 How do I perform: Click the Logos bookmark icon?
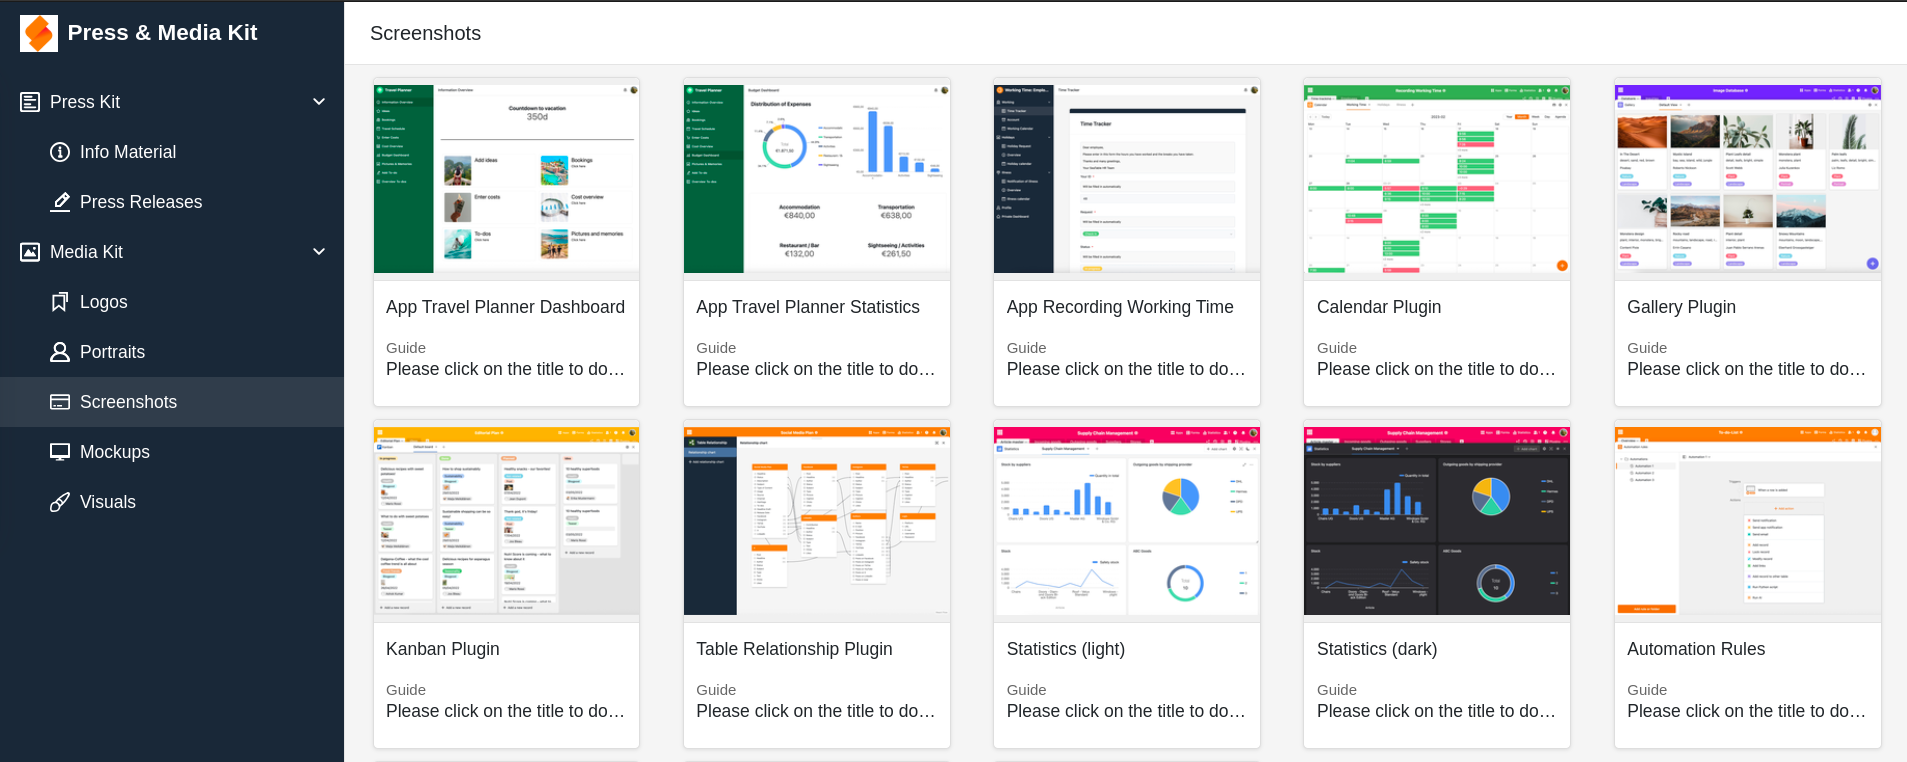(60, 302)
